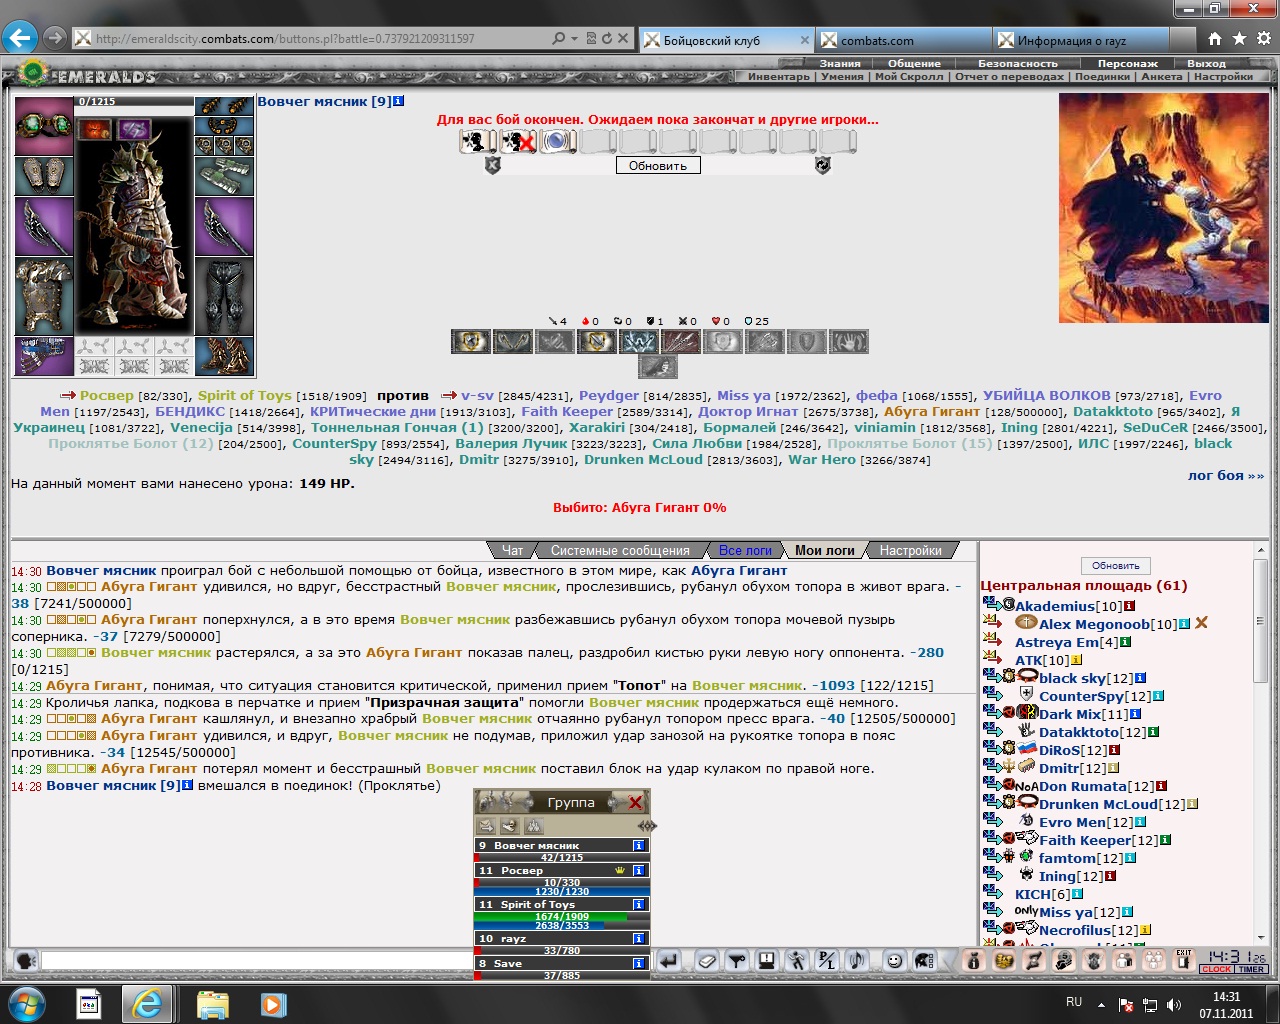Open the Мои логи tab

(825, 550)
